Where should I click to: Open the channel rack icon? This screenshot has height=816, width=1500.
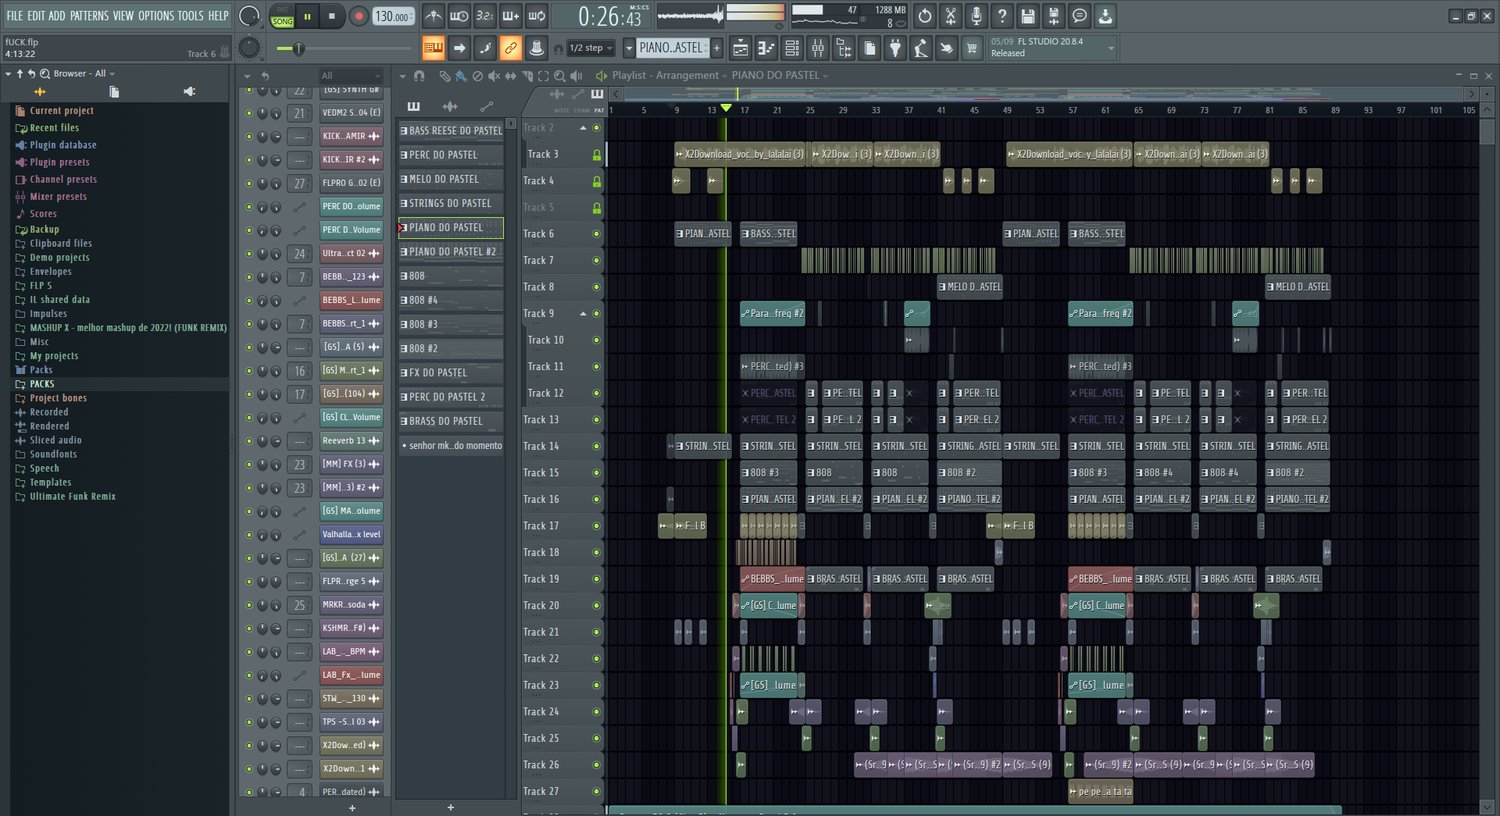pos(792,48)
